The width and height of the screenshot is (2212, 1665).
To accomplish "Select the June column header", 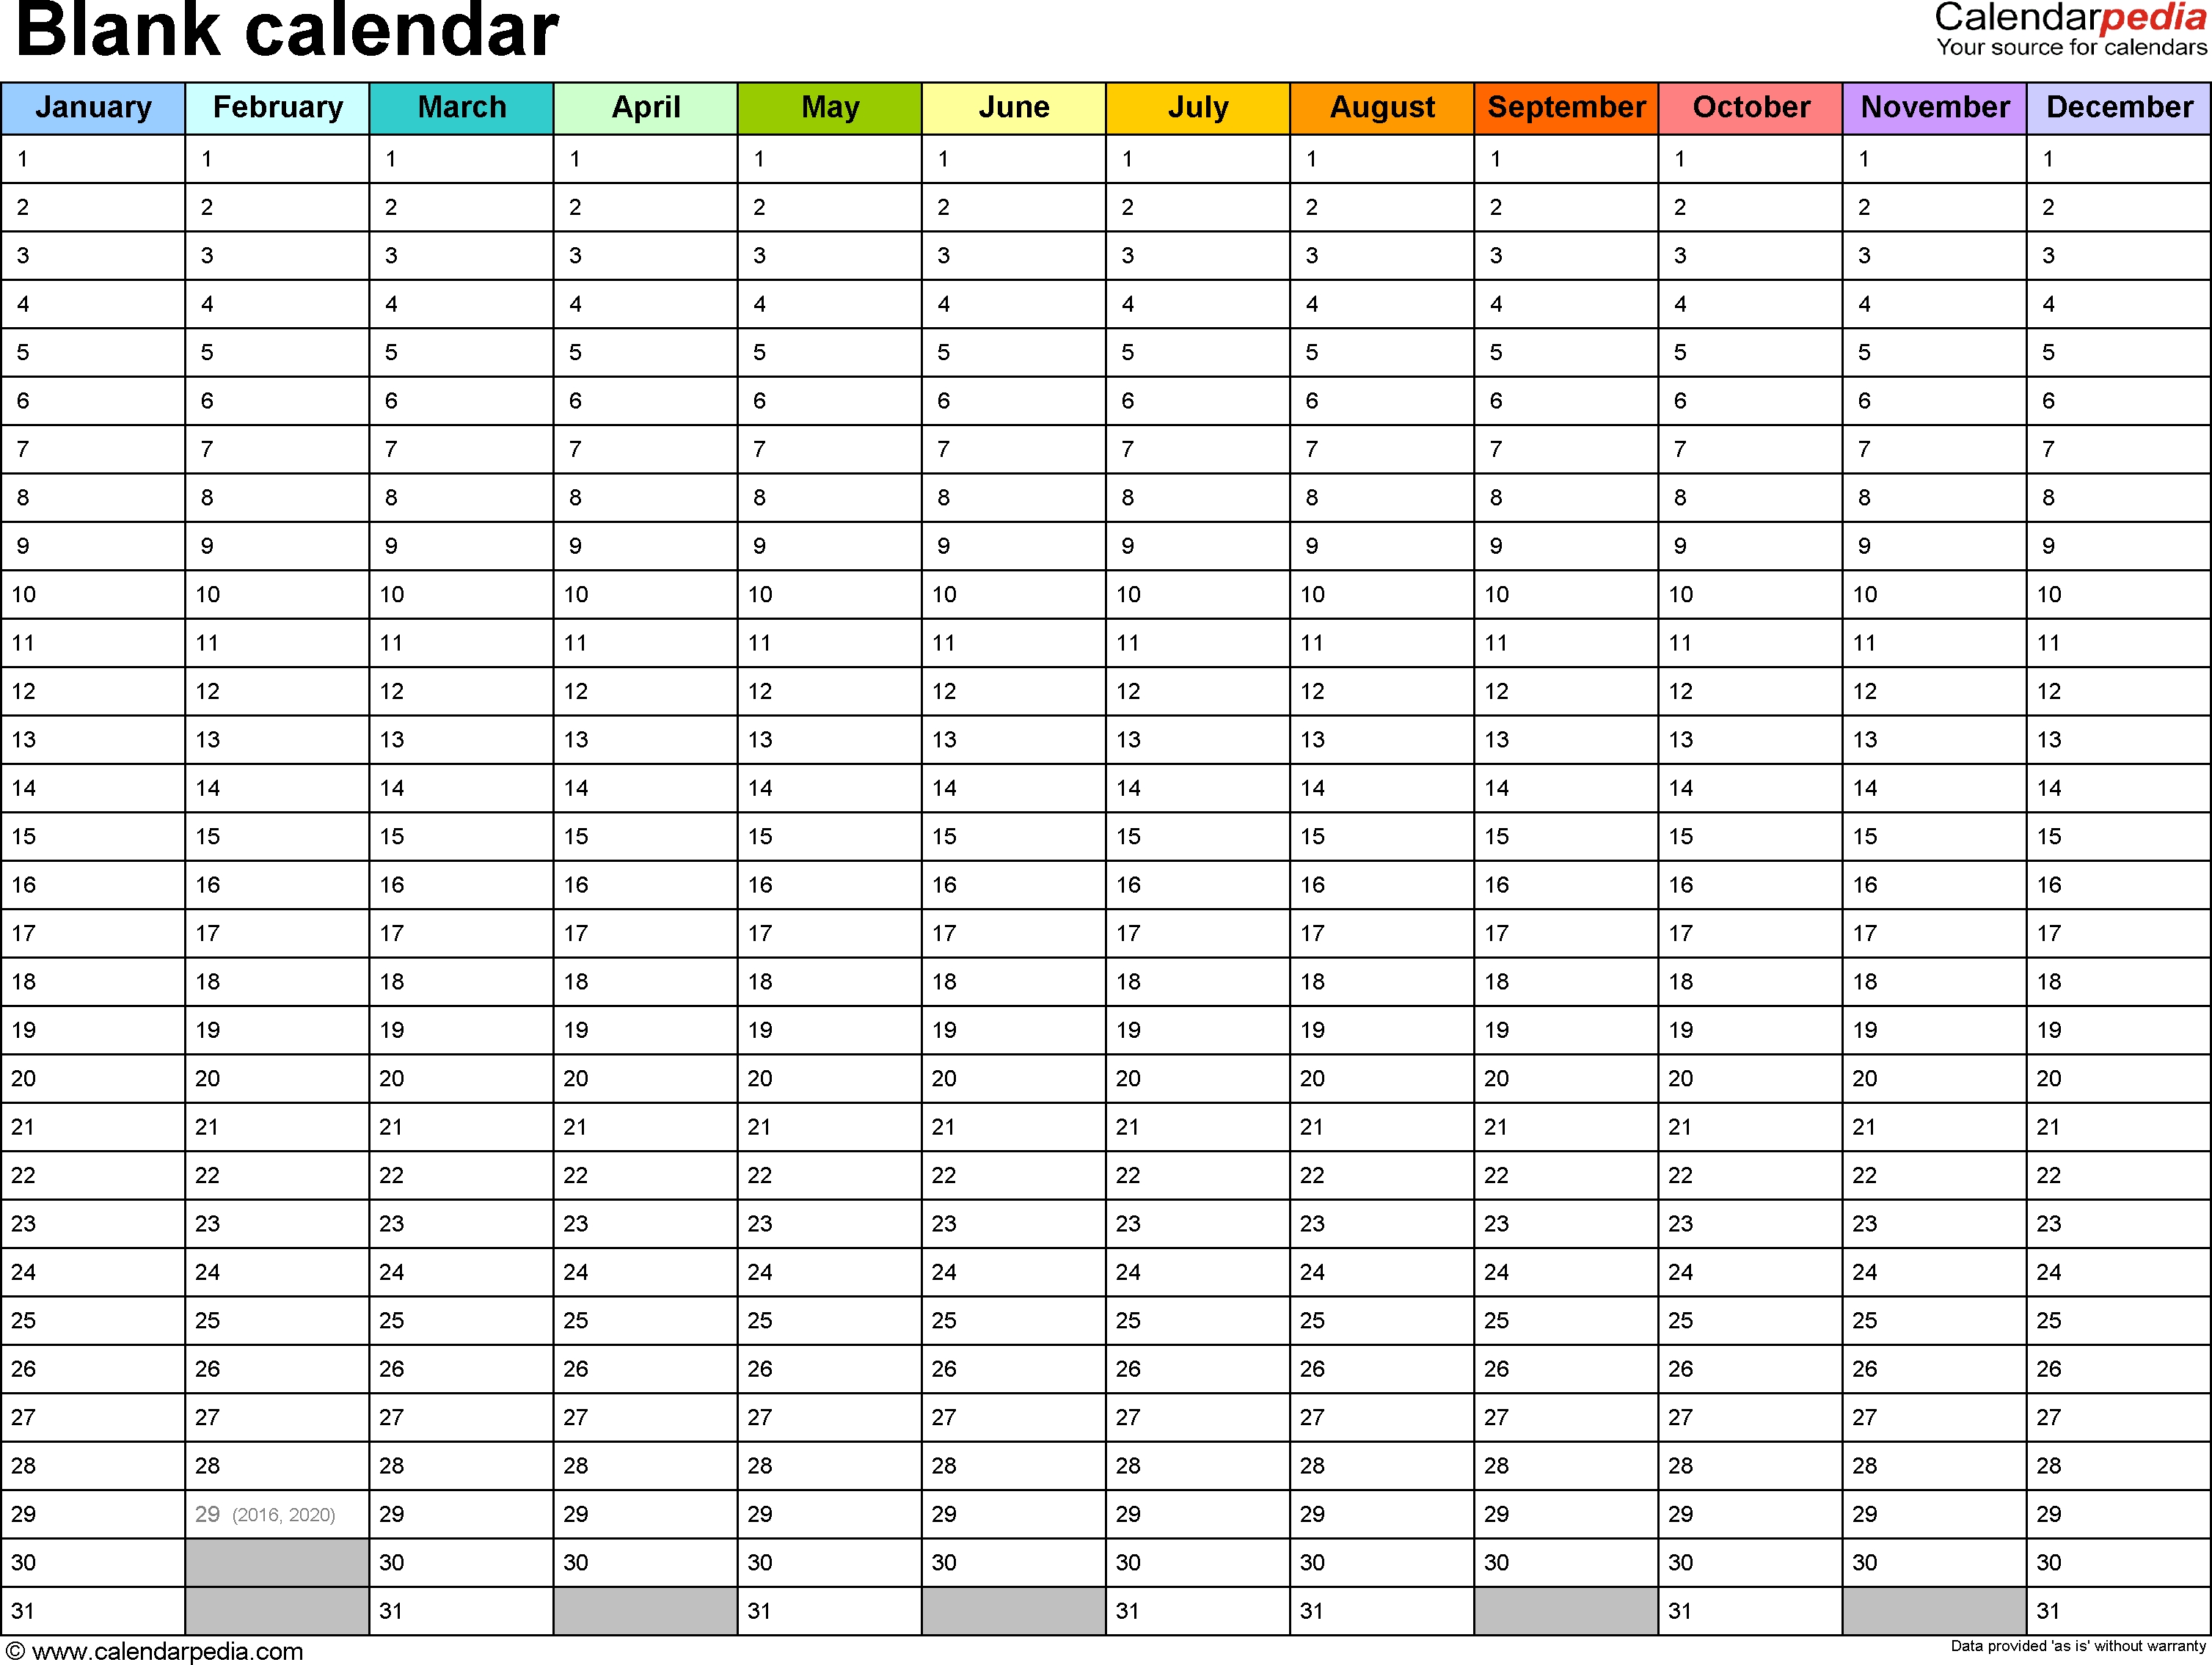I will coord(1014,101).
